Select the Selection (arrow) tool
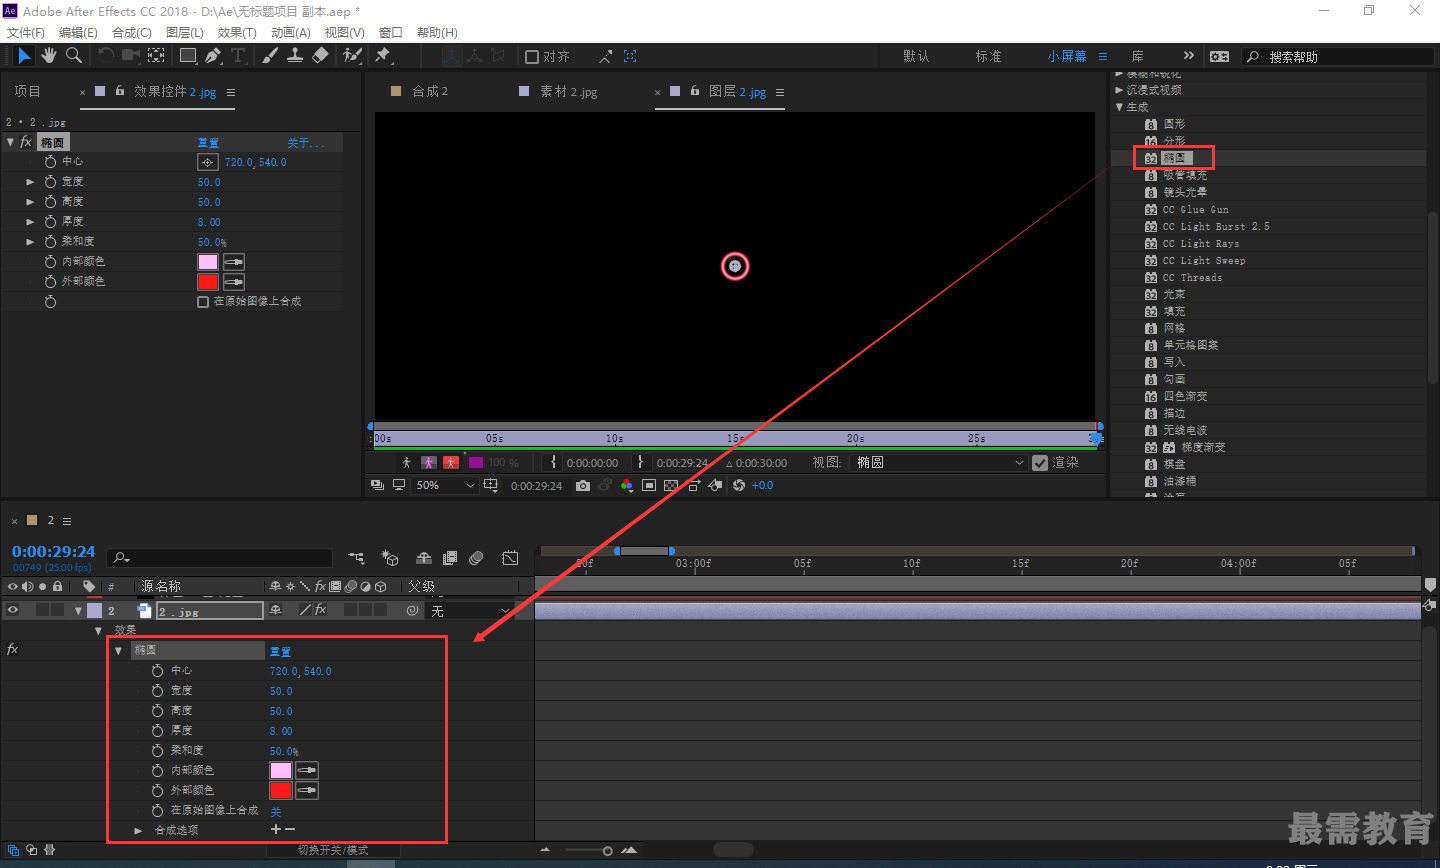The image size is (1440, 868). coord(24,56)
